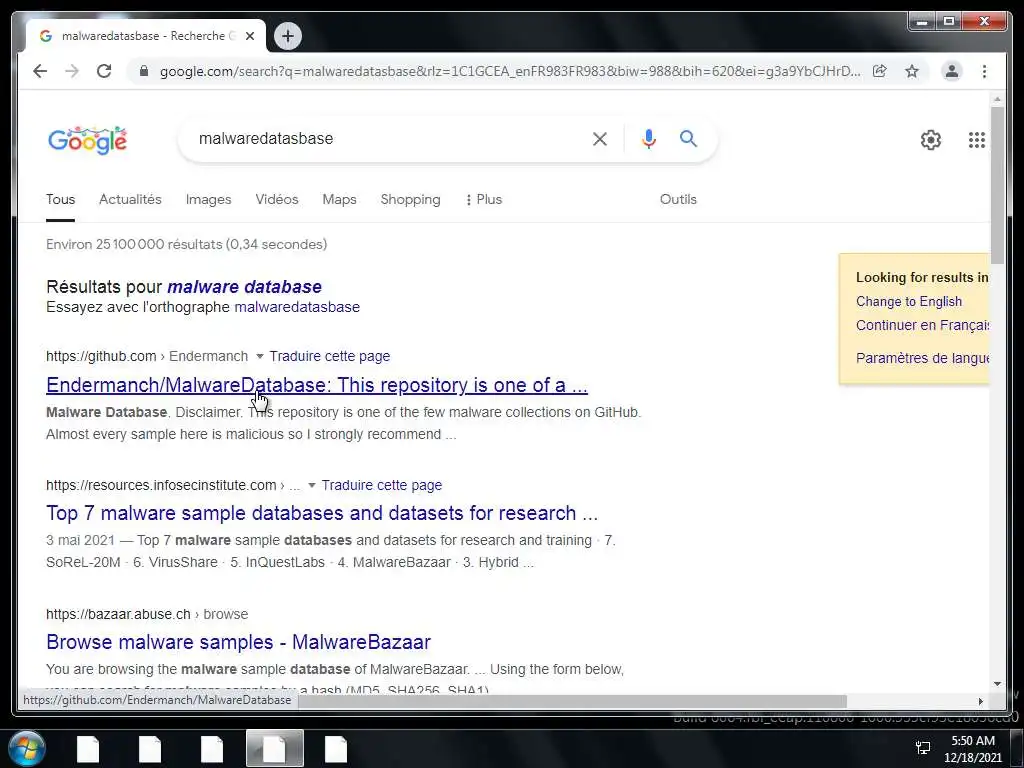This screenshot has width=1024, height=768.
Task: Expand the GitHub result options arrow
Action: [259, 357]
